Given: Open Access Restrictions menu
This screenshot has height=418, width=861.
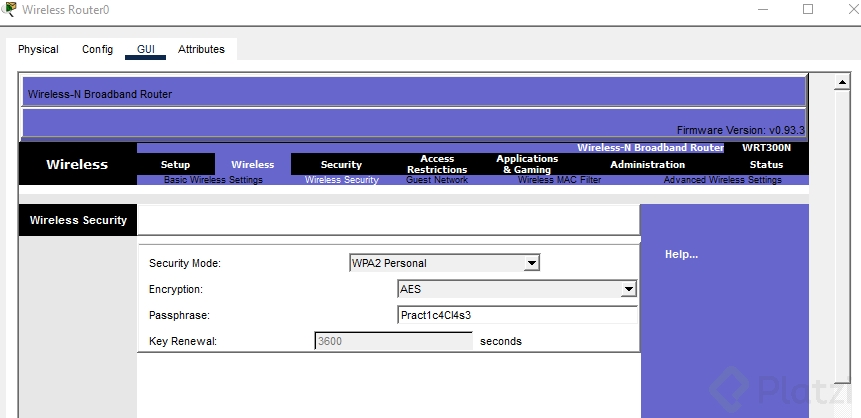Looking at the screenshot, I should [437, 164].
